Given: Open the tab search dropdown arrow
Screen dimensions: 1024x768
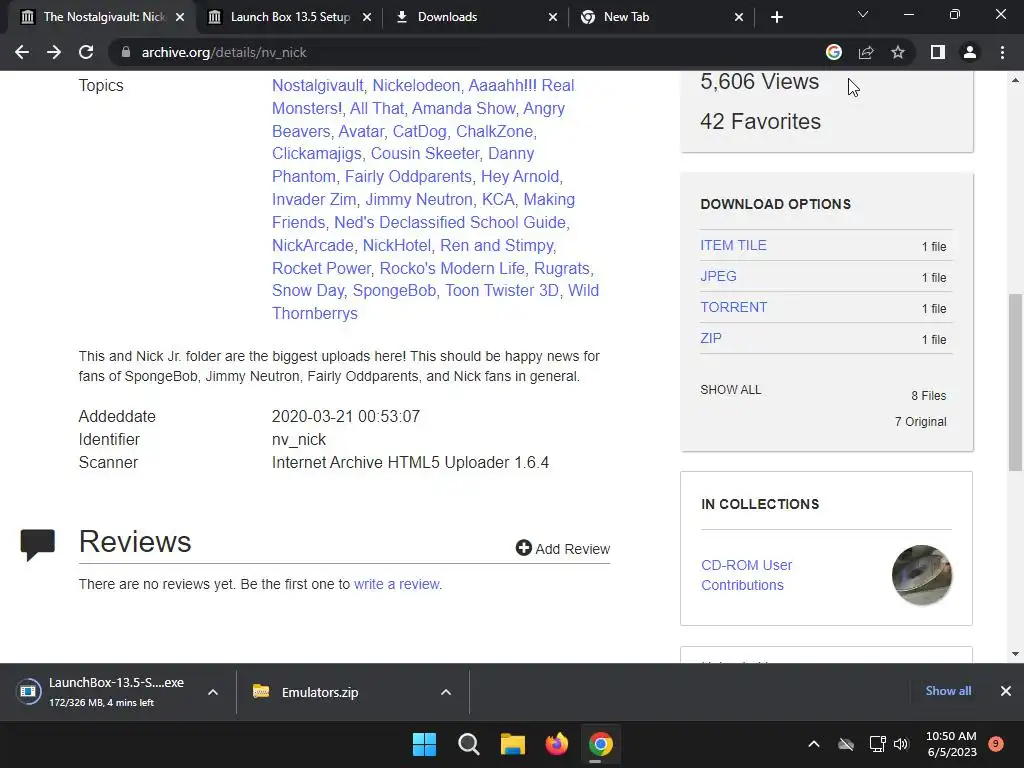Looking at the screenshot, I should point(863,14).
